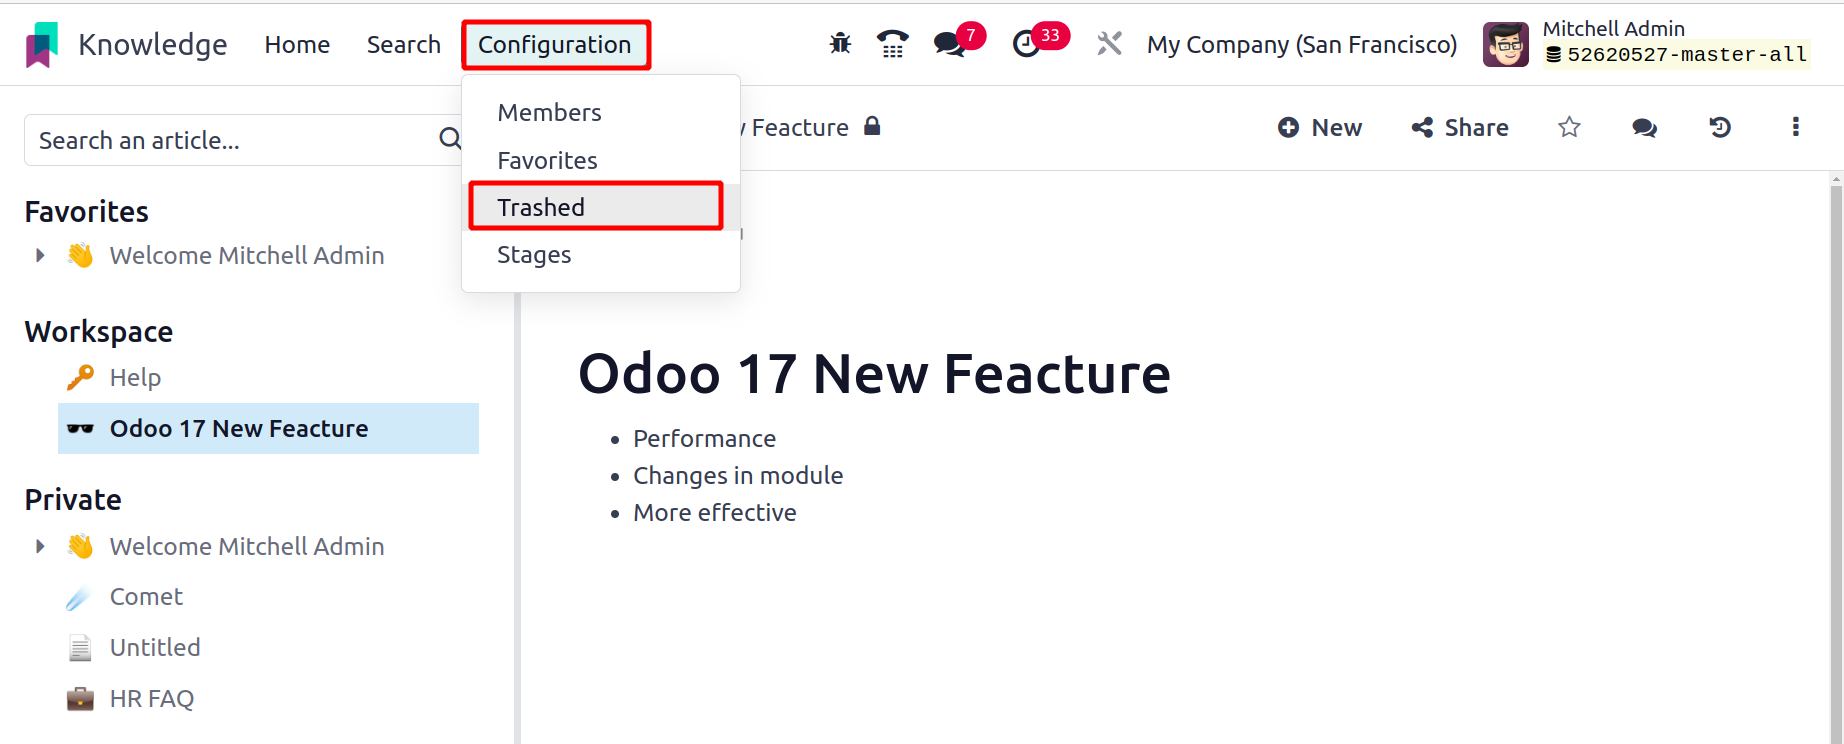The image size is (1844, 744).
Task: Click the article lock icon
Action: pyautogui.click(x=872, y=126)
